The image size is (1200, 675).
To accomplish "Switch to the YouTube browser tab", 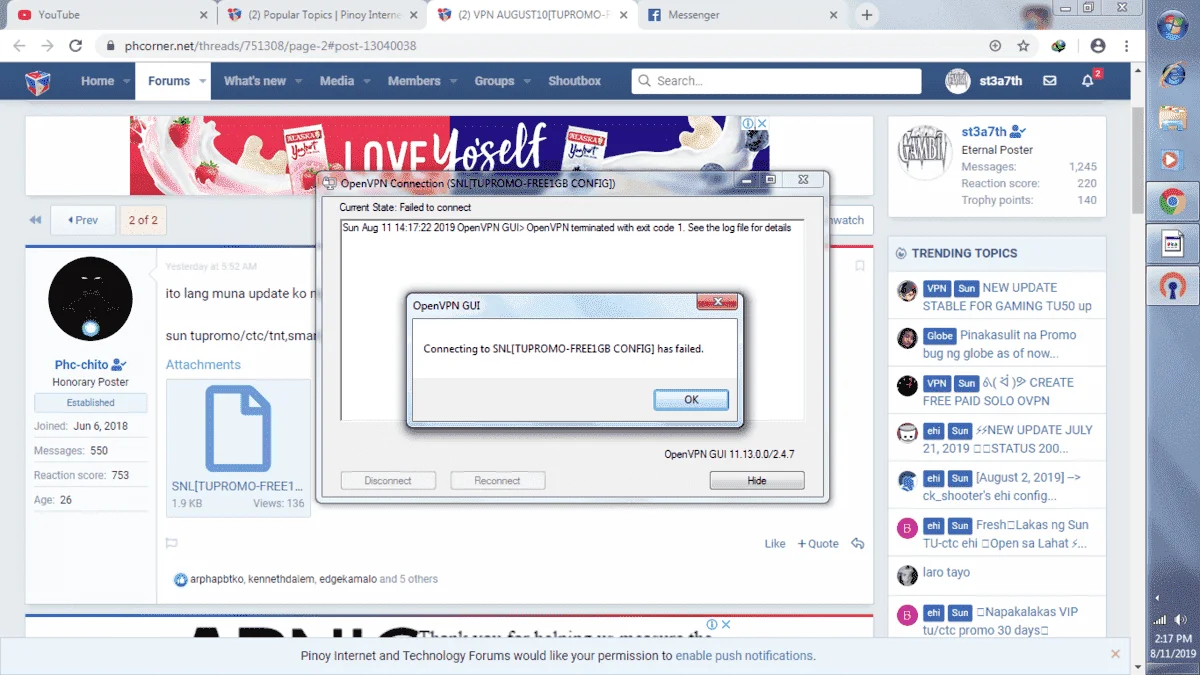I will [108, 15].
